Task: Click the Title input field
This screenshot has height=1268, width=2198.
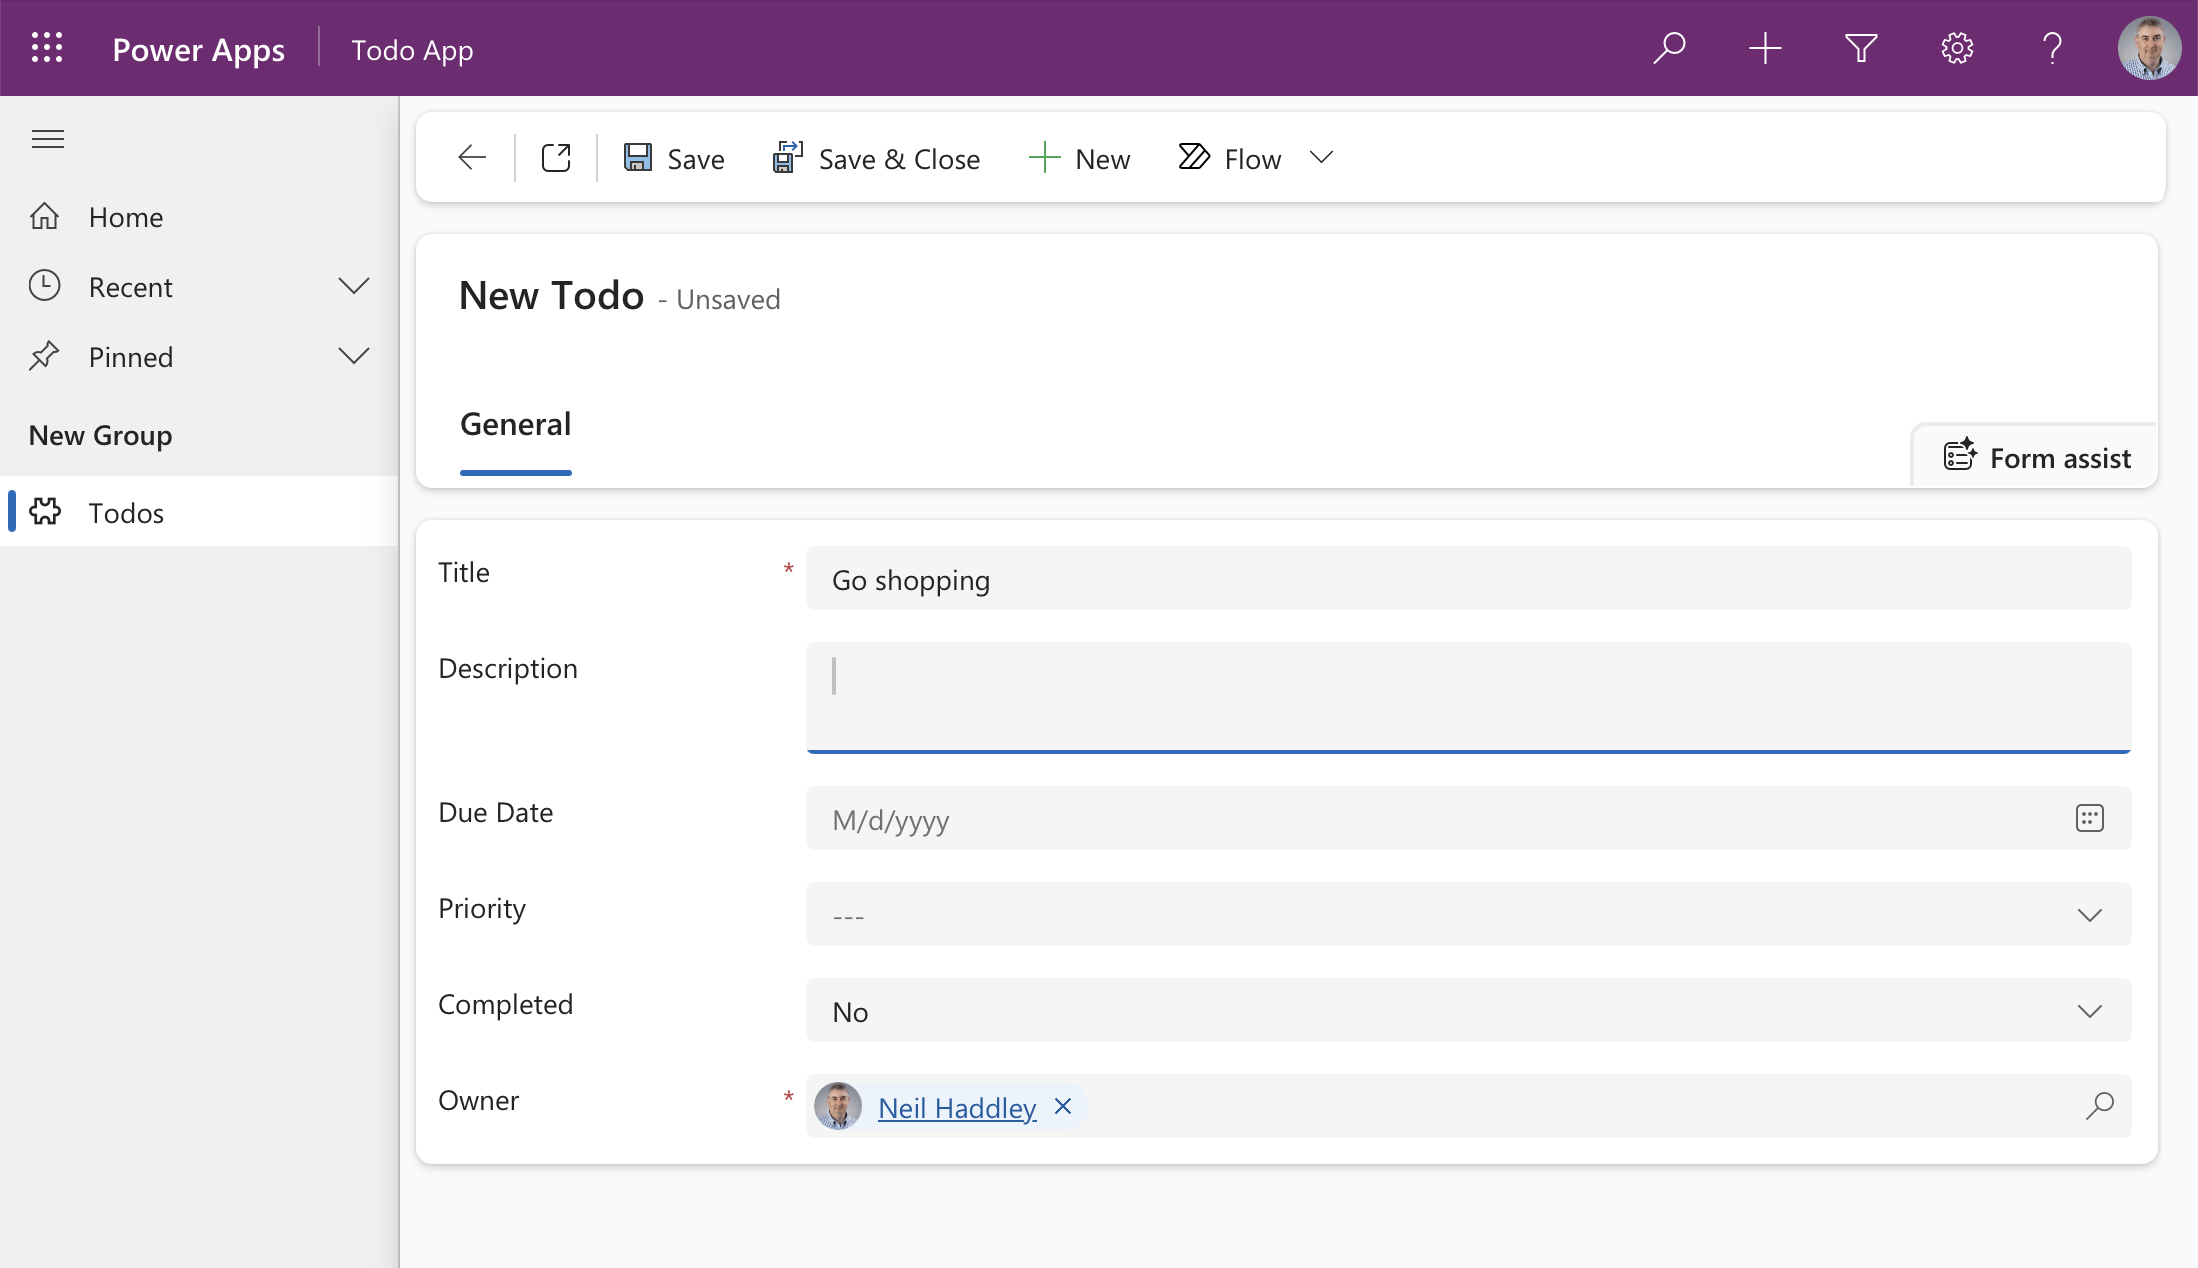Action: tap(1468, 579)
